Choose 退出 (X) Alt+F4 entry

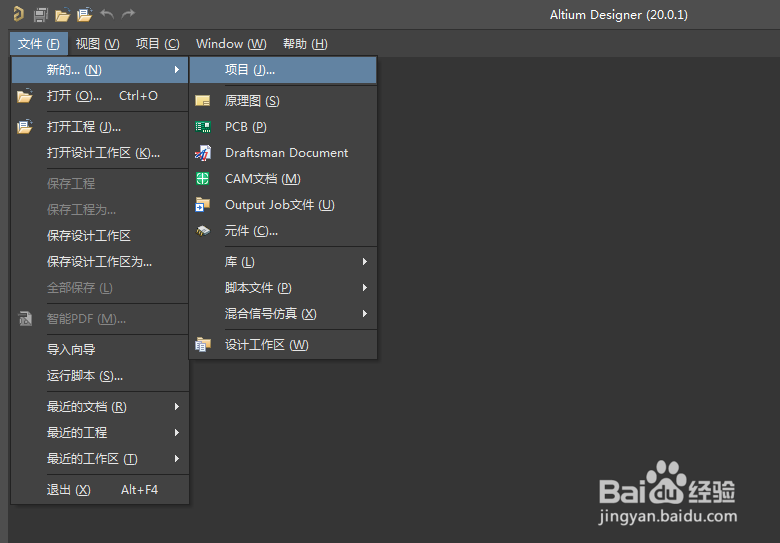[100, 490]
